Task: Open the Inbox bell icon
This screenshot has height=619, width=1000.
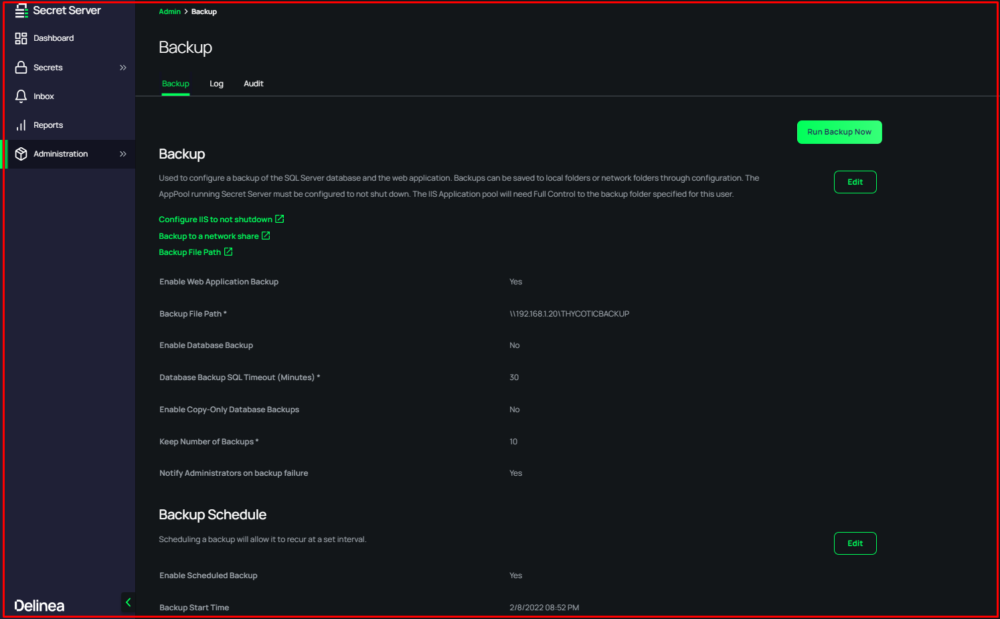Action: (21, 96)
